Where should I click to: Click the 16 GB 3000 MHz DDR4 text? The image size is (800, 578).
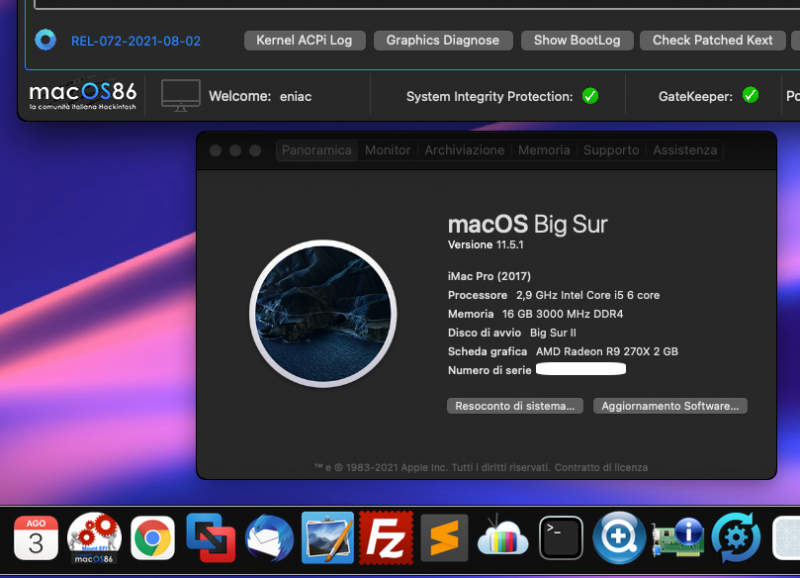(563, 314)
